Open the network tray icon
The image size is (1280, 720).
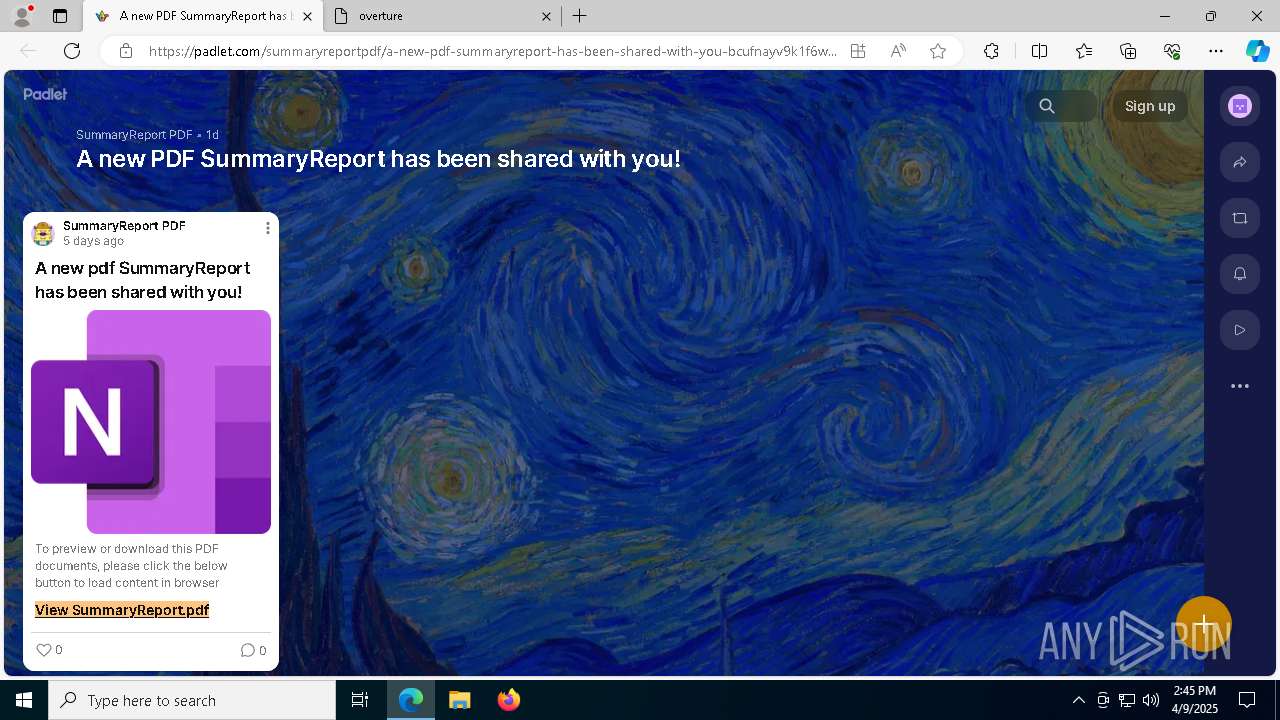tap(1127, 700)
